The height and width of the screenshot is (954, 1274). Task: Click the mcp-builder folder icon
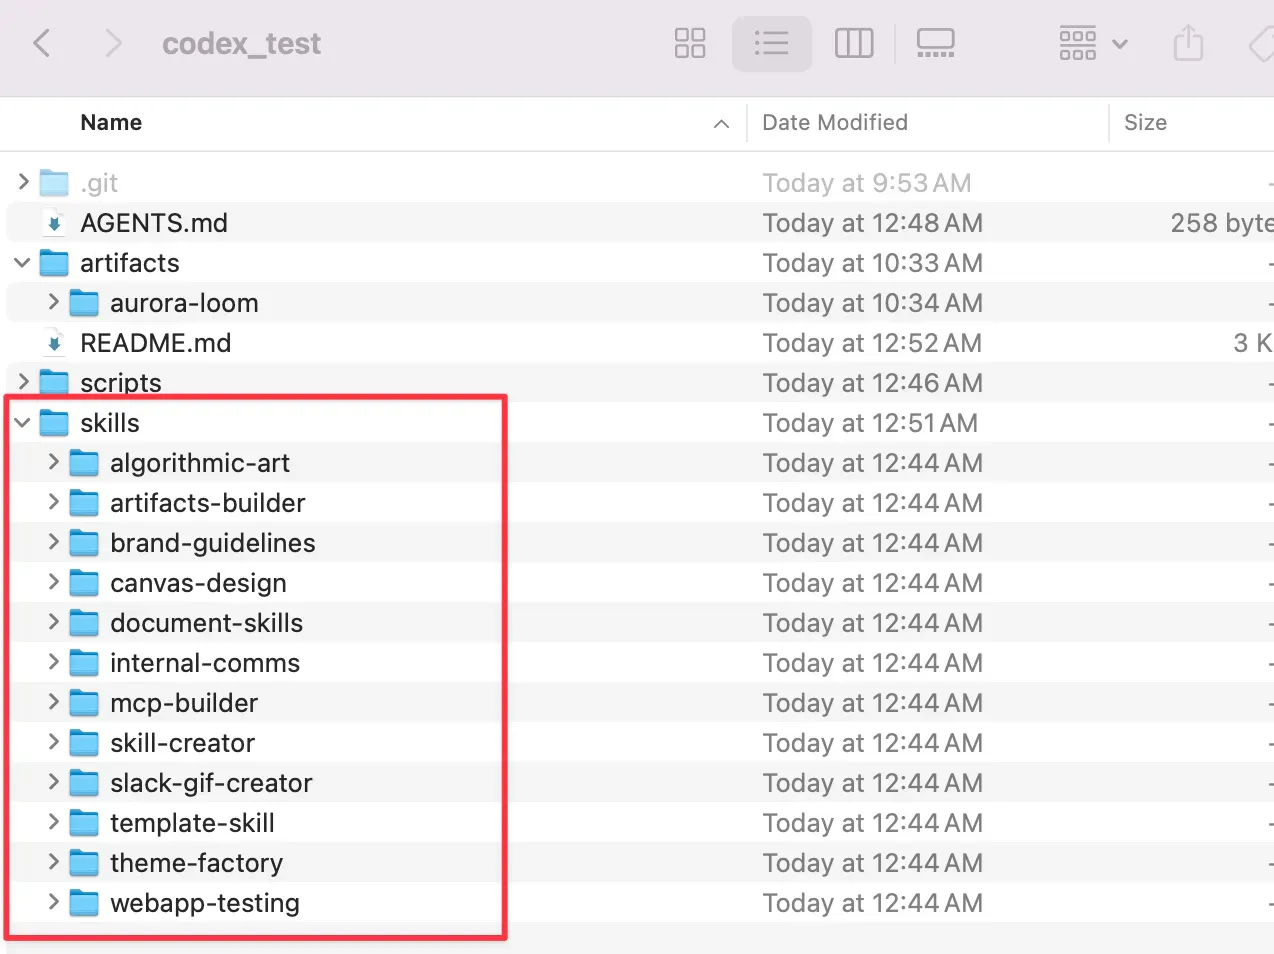click(x=84, y=703)
